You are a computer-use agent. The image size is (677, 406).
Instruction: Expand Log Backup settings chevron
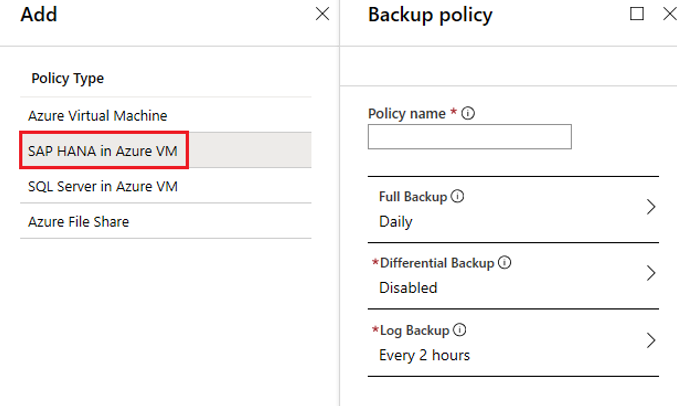click(x=651, y=340)
